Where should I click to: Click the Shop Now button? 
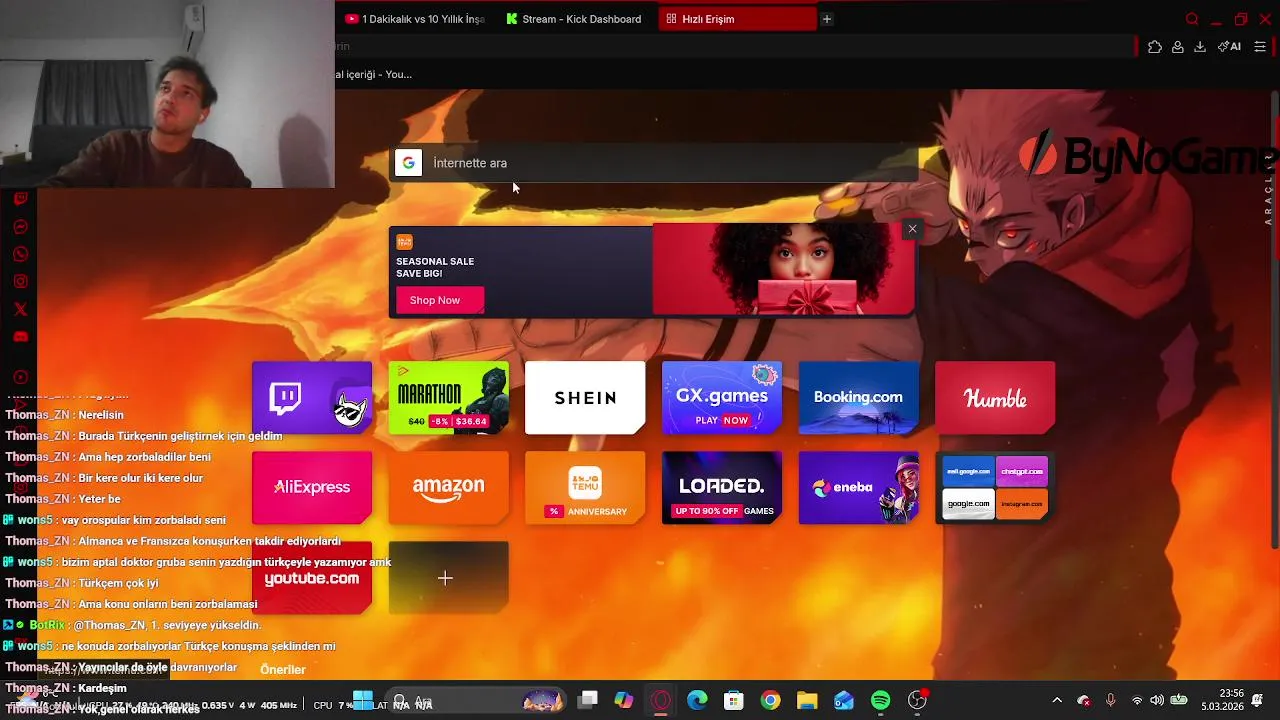click(x=439, y=300)
